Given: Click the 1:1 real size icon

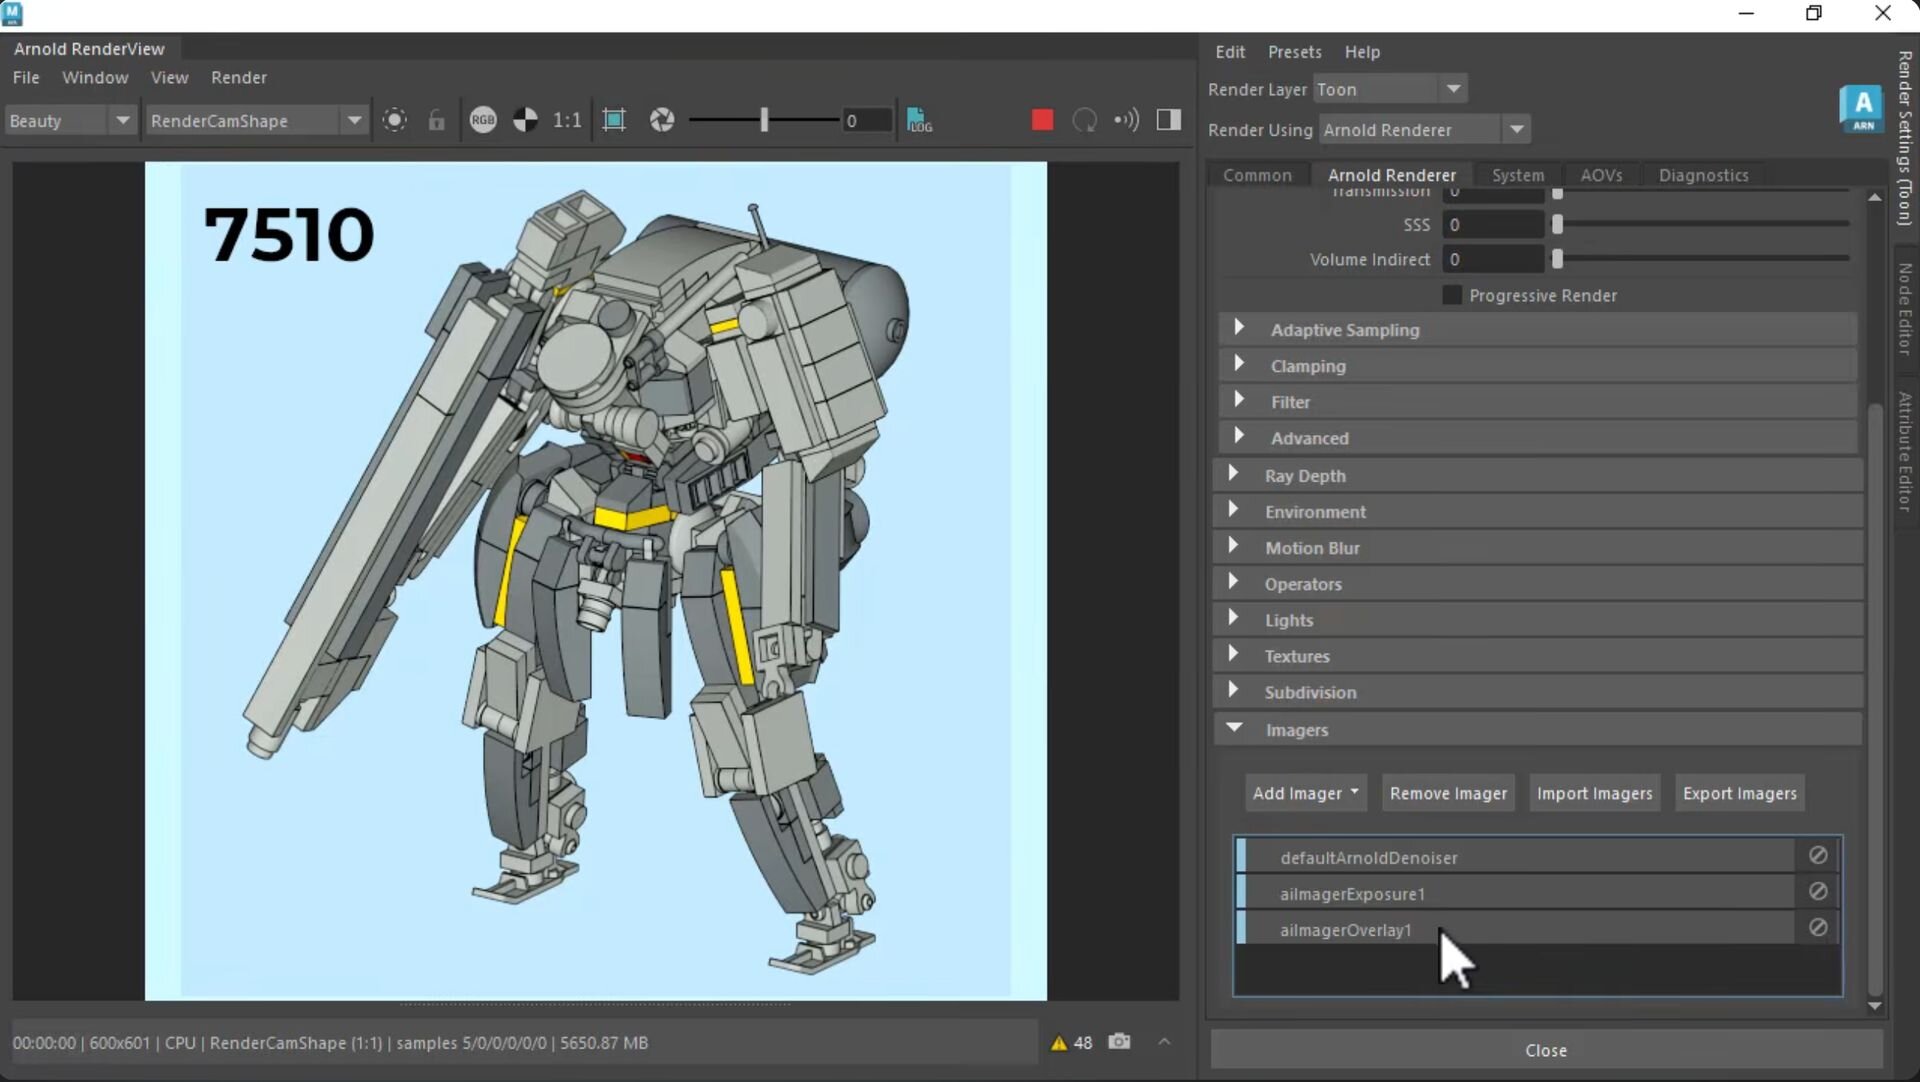Looking at the screenshot, I should 567,120.
